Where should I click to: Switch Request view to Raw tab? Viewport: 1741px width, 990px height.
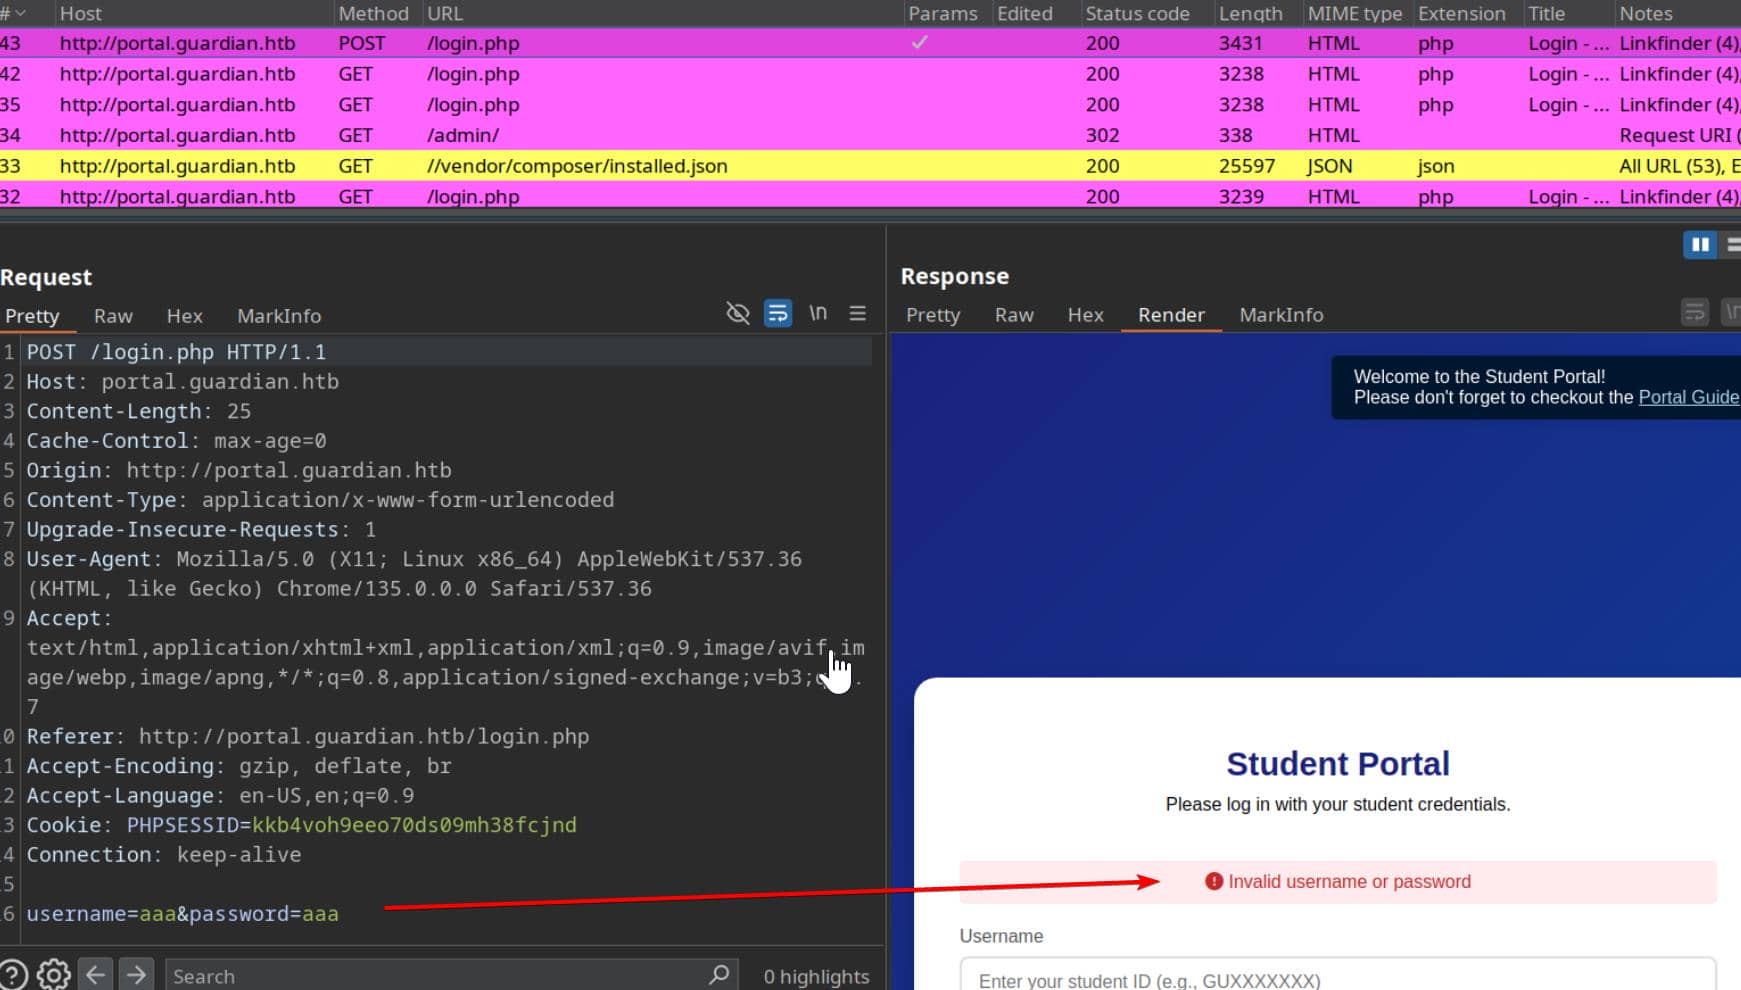[x=113, y=316]
